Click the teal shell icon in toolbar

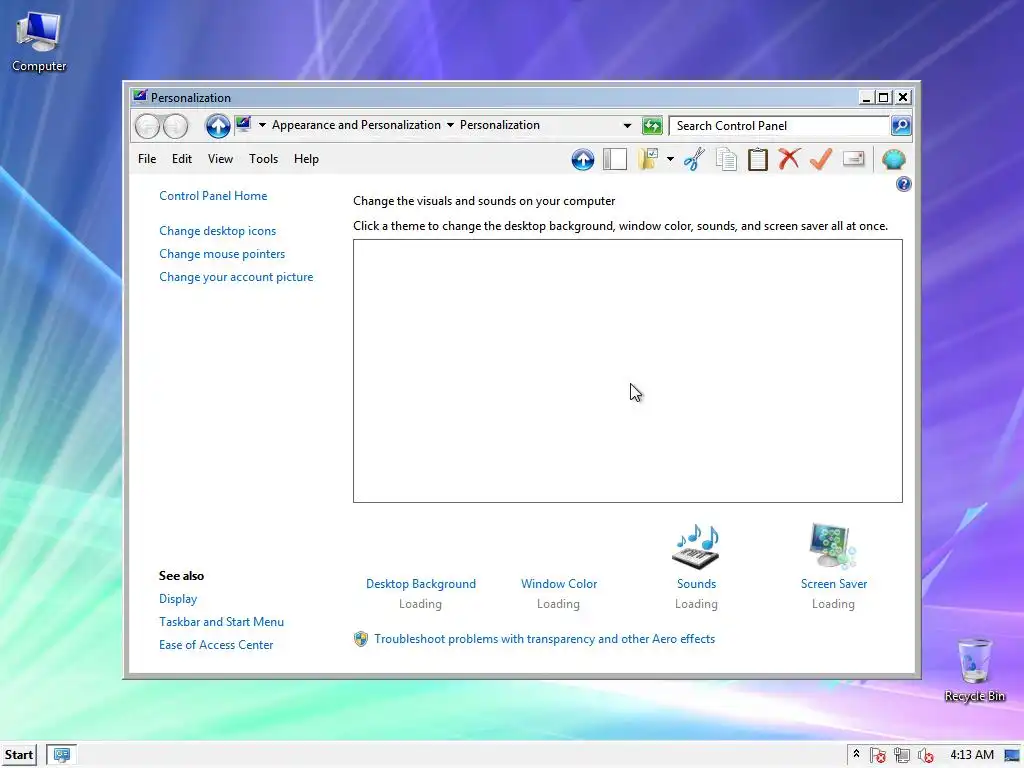[893, 159]
